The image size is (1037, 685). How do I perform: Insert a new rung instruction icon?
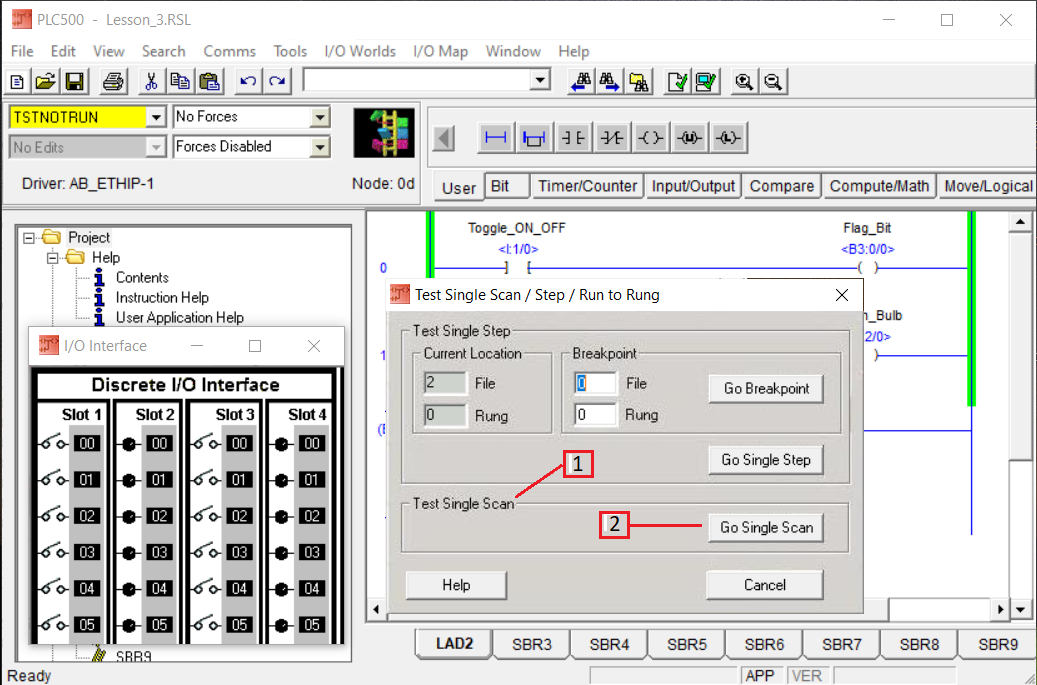(x=495, y=138)
